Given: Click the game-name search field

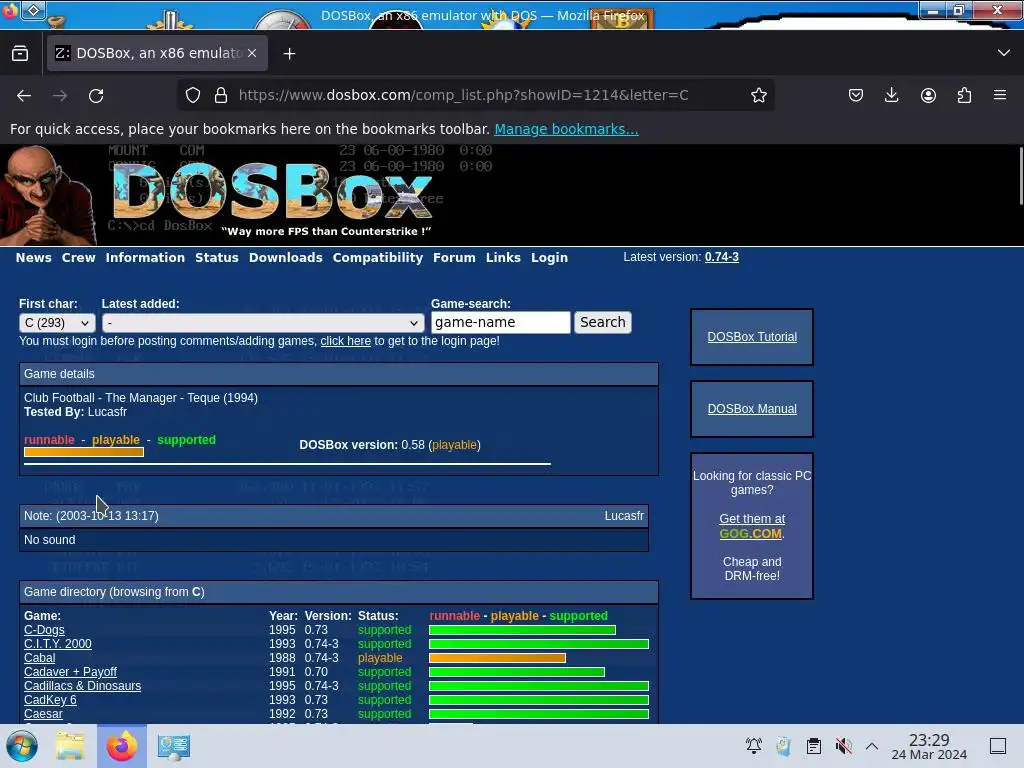Looking at the screenshot, I should click(x=500, y=322).
